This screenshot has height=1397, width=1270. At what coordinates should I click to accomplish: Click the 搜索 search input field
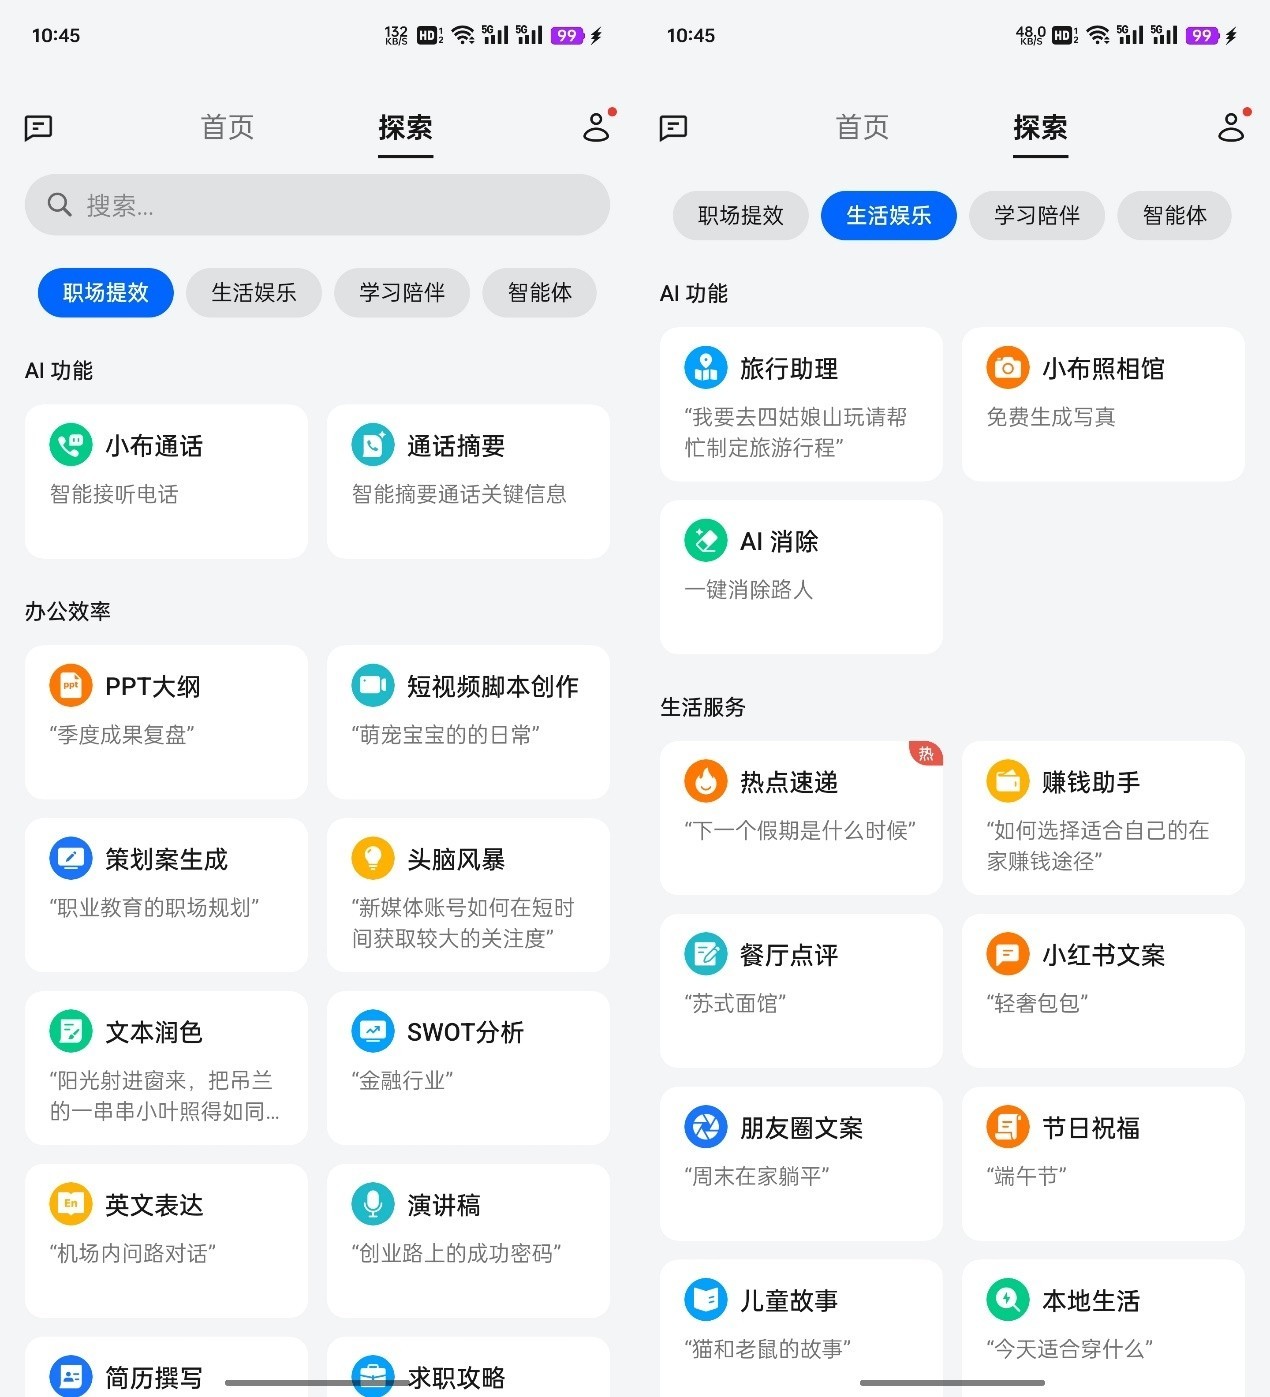[x=317, y=205]
